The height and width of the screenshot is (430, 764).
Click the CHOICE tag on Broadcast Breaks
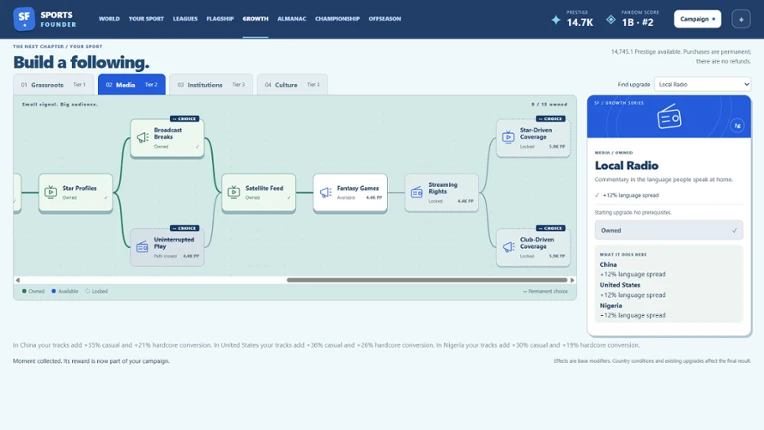185,119
